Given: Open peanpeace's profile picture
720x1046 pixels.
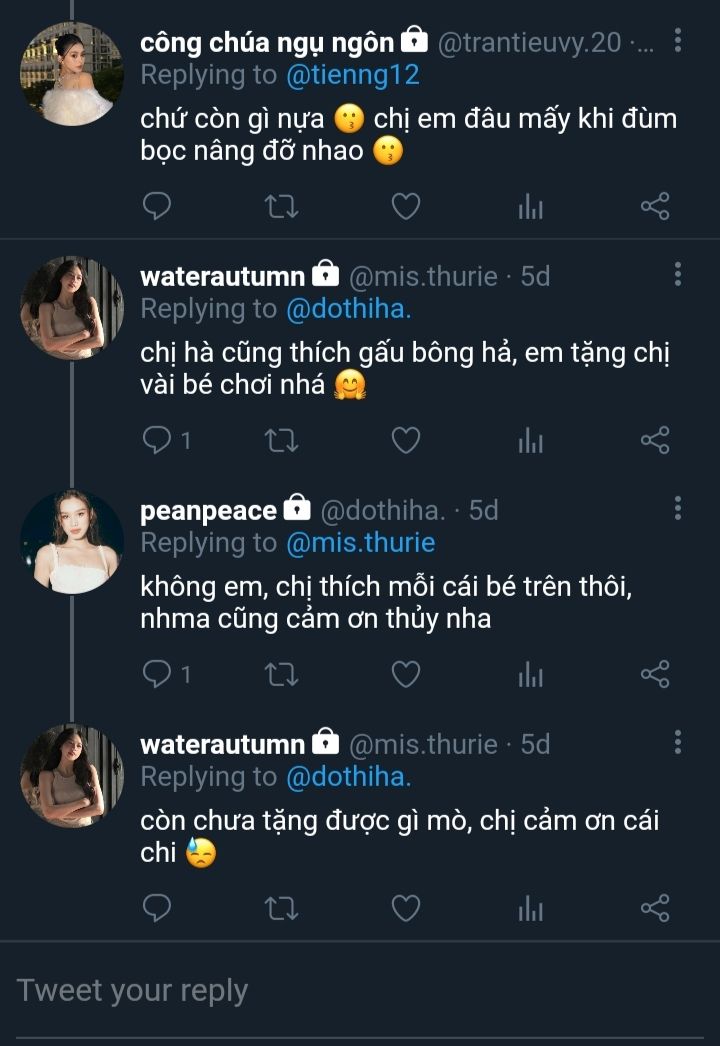Looking at the screenshot, I should click(x=72, y=541).
